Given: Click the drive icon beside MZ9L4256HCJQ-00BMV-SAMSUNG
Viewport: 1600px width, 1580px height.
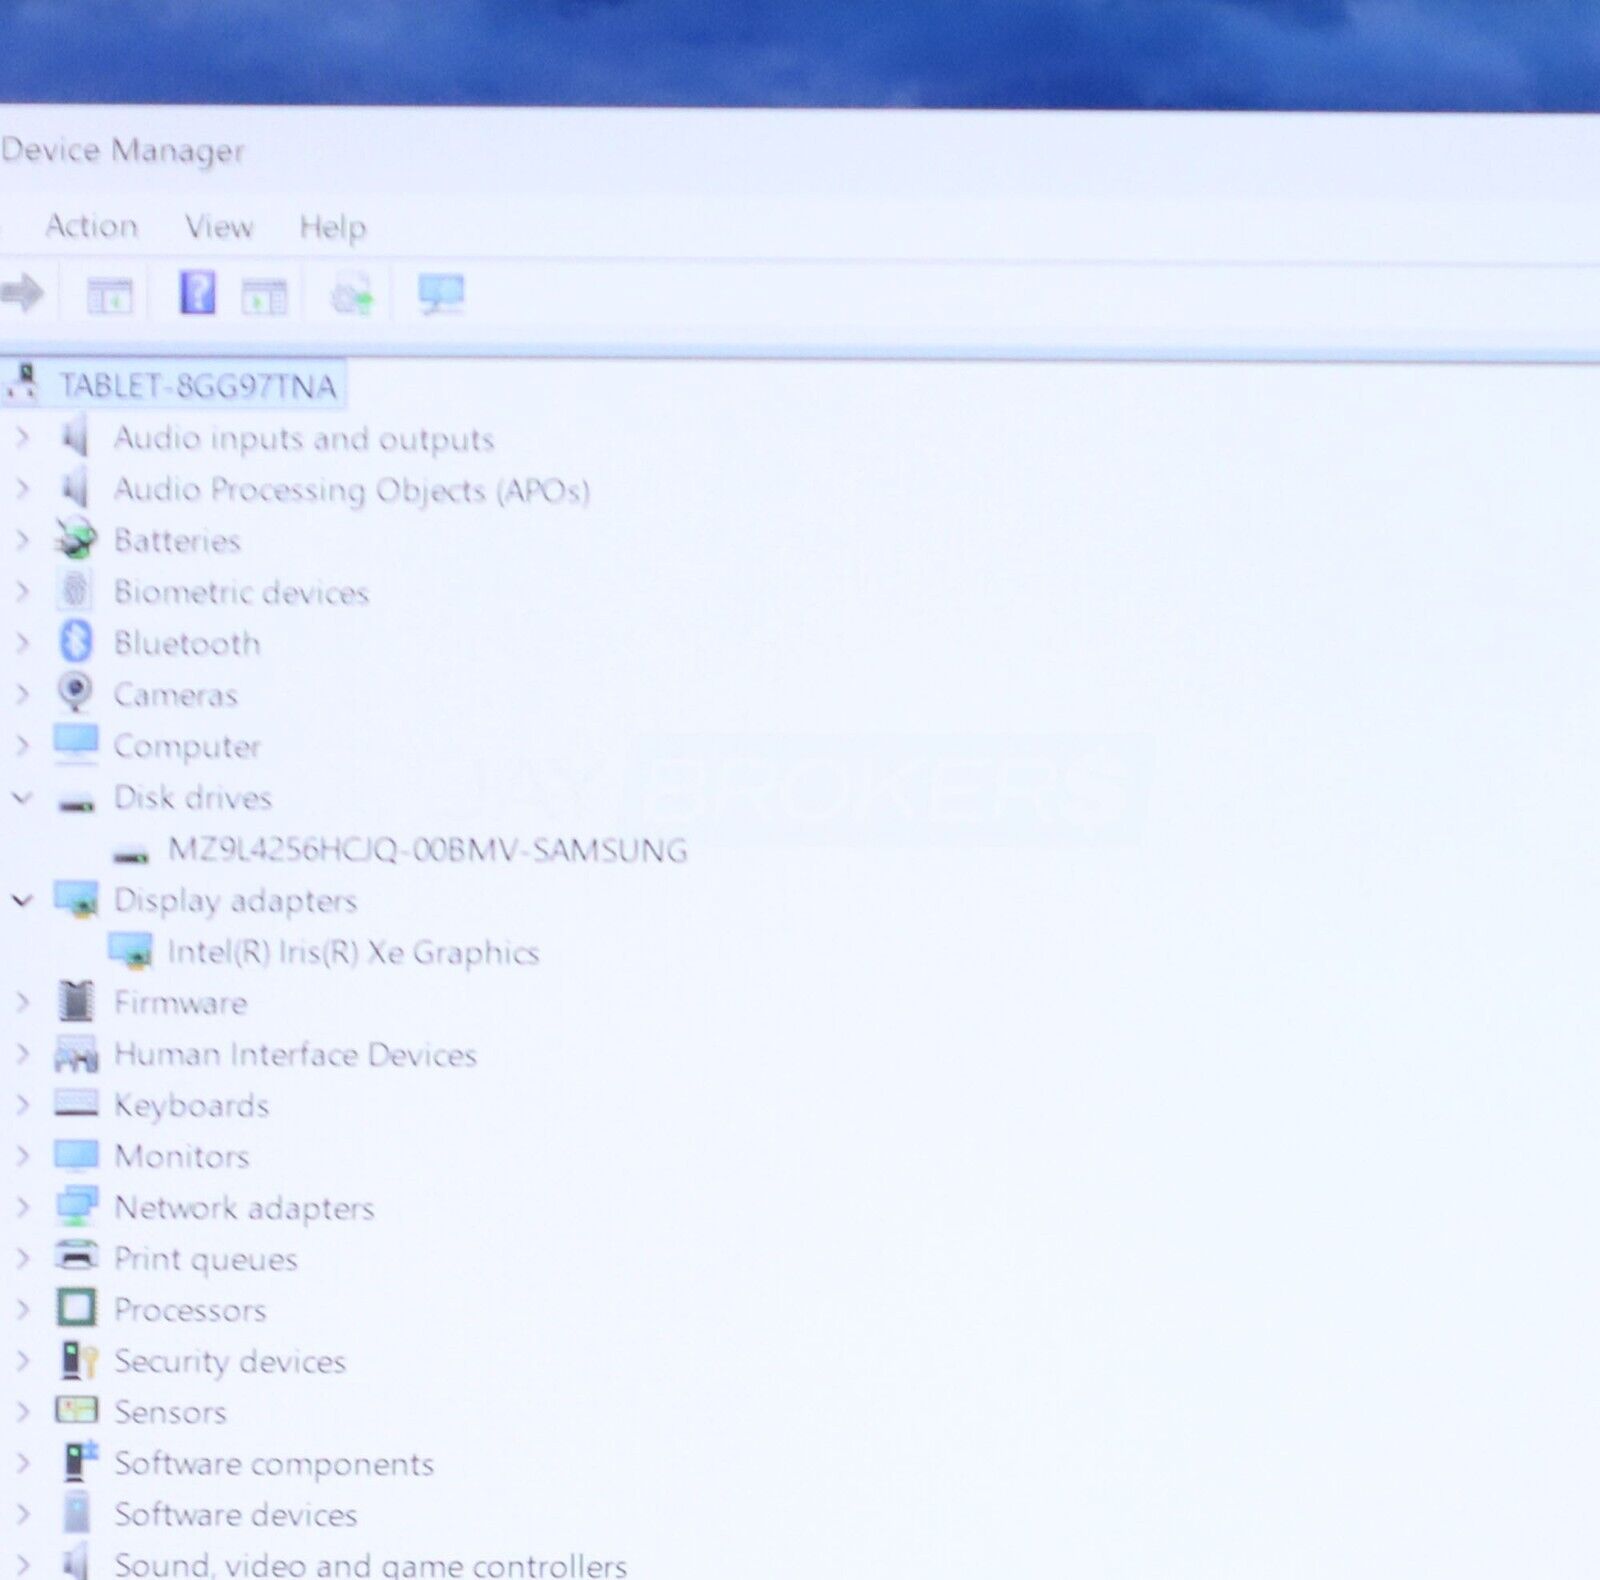Looking at the screenshot, I should 130,854.
